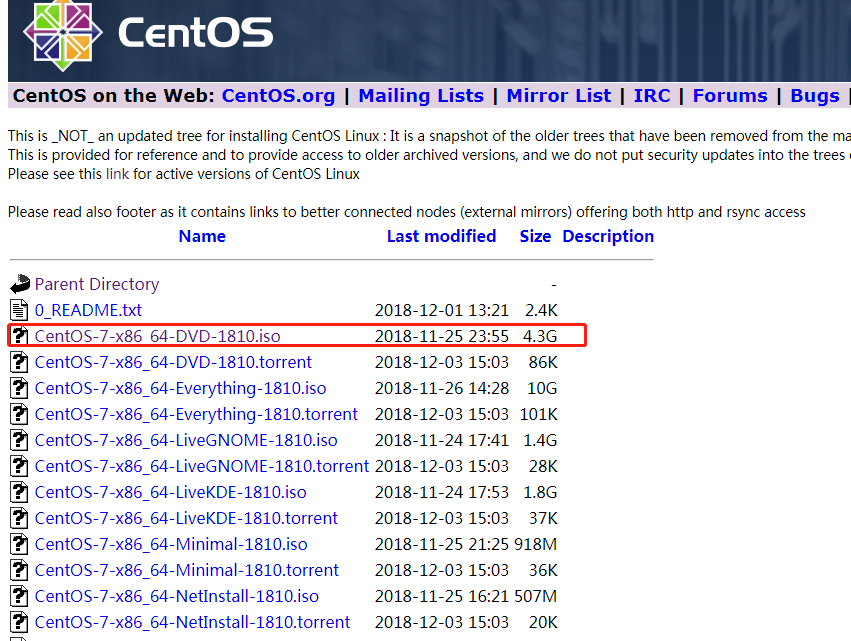Click the file icon beside Everything-1810.torrent
851x641 pixels.
click(19, 413)
